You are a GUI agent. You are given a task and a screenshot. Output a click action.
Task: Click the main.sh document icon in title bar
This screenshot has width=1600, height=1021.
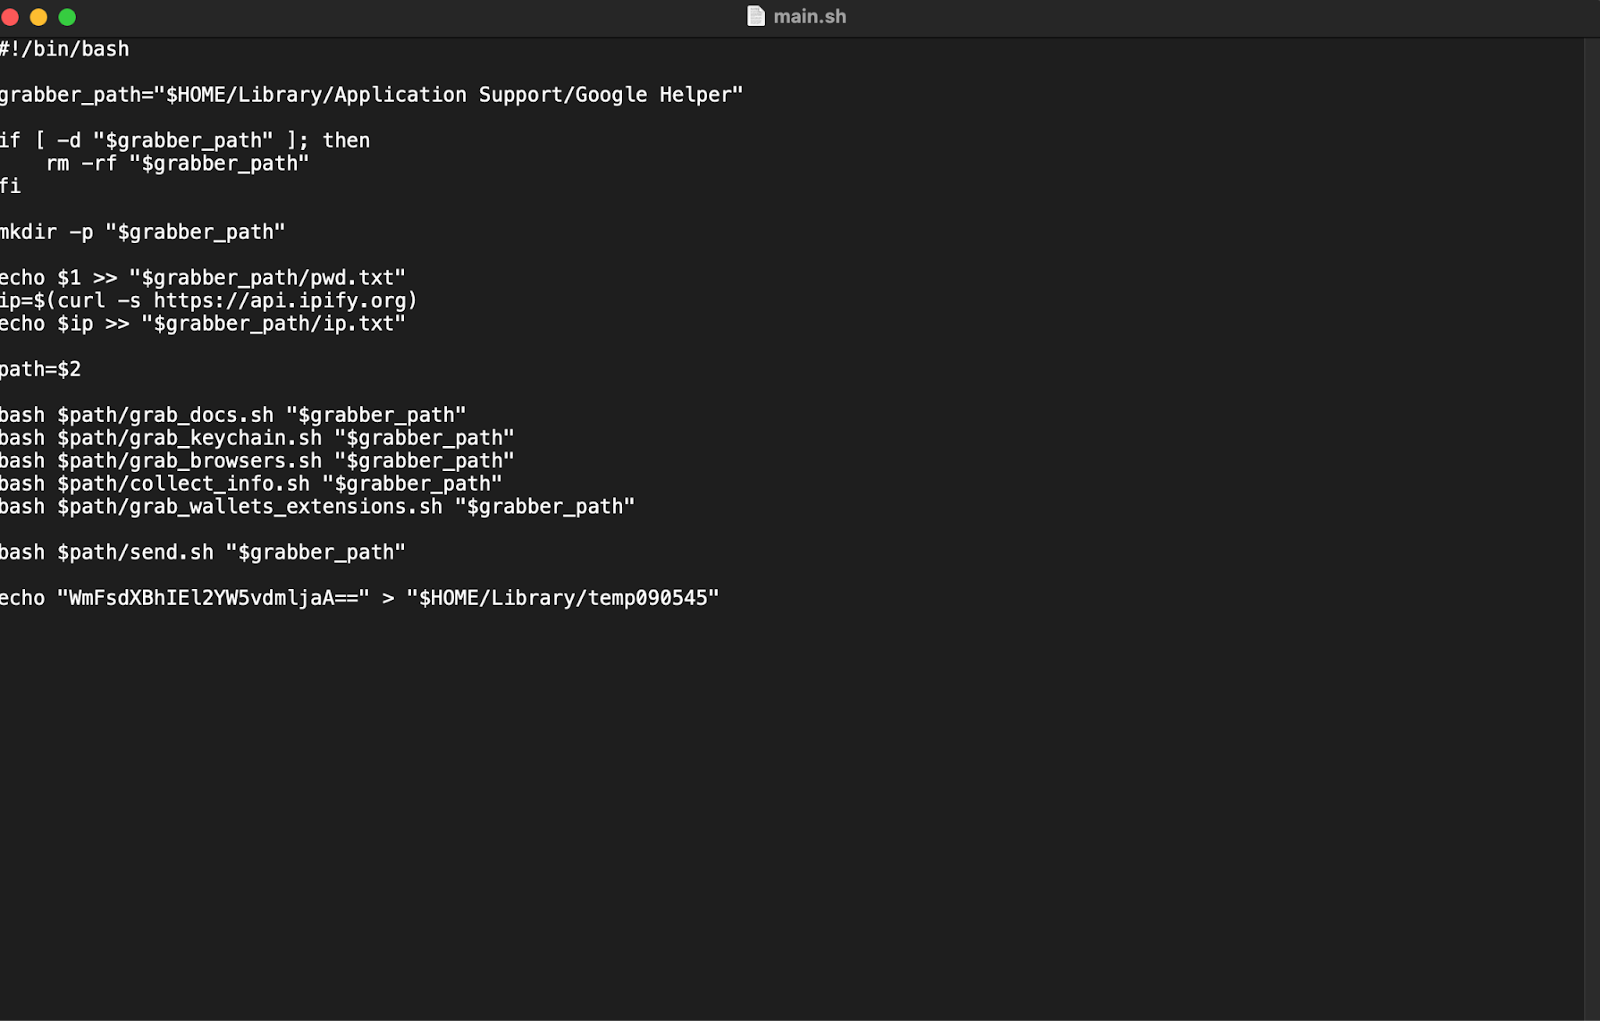(756, 16)
